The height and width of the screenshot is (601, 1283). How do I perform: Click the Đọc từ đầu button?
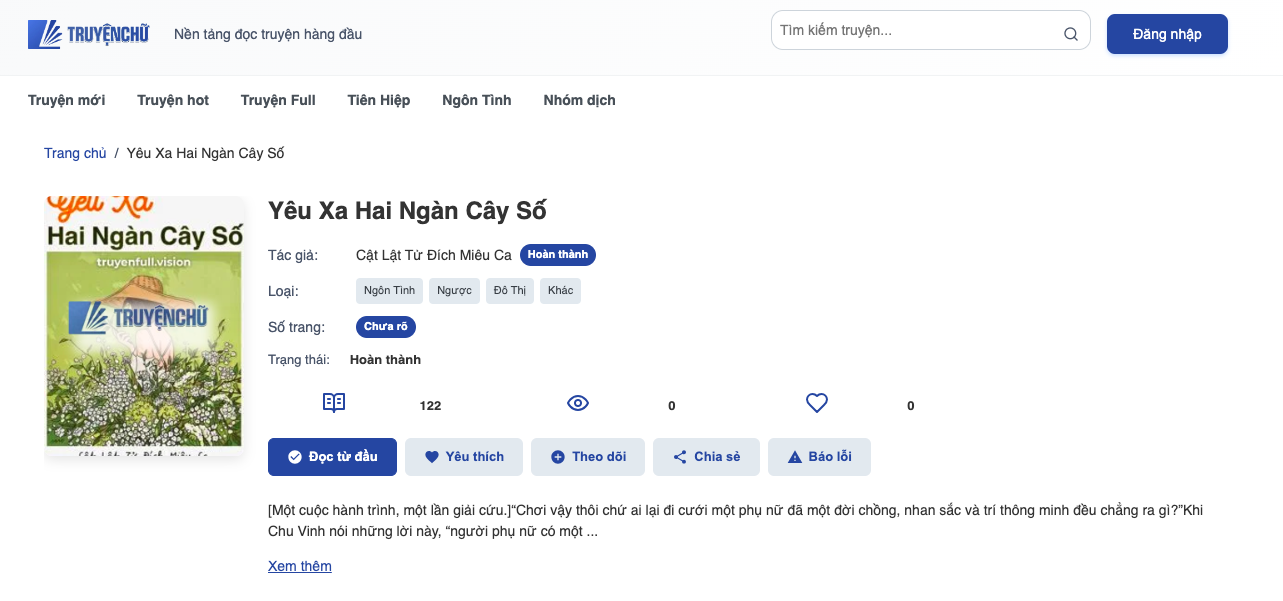point(332,456)
